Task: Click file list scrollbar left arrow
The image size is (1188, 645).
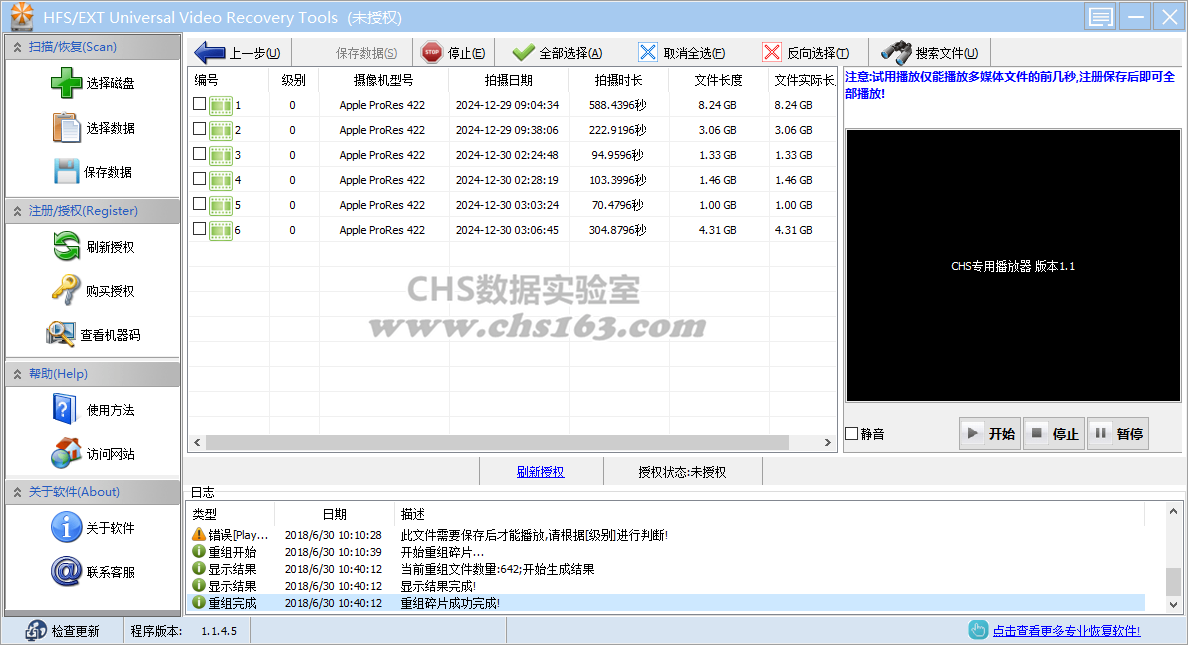Action: pos(197,443)
